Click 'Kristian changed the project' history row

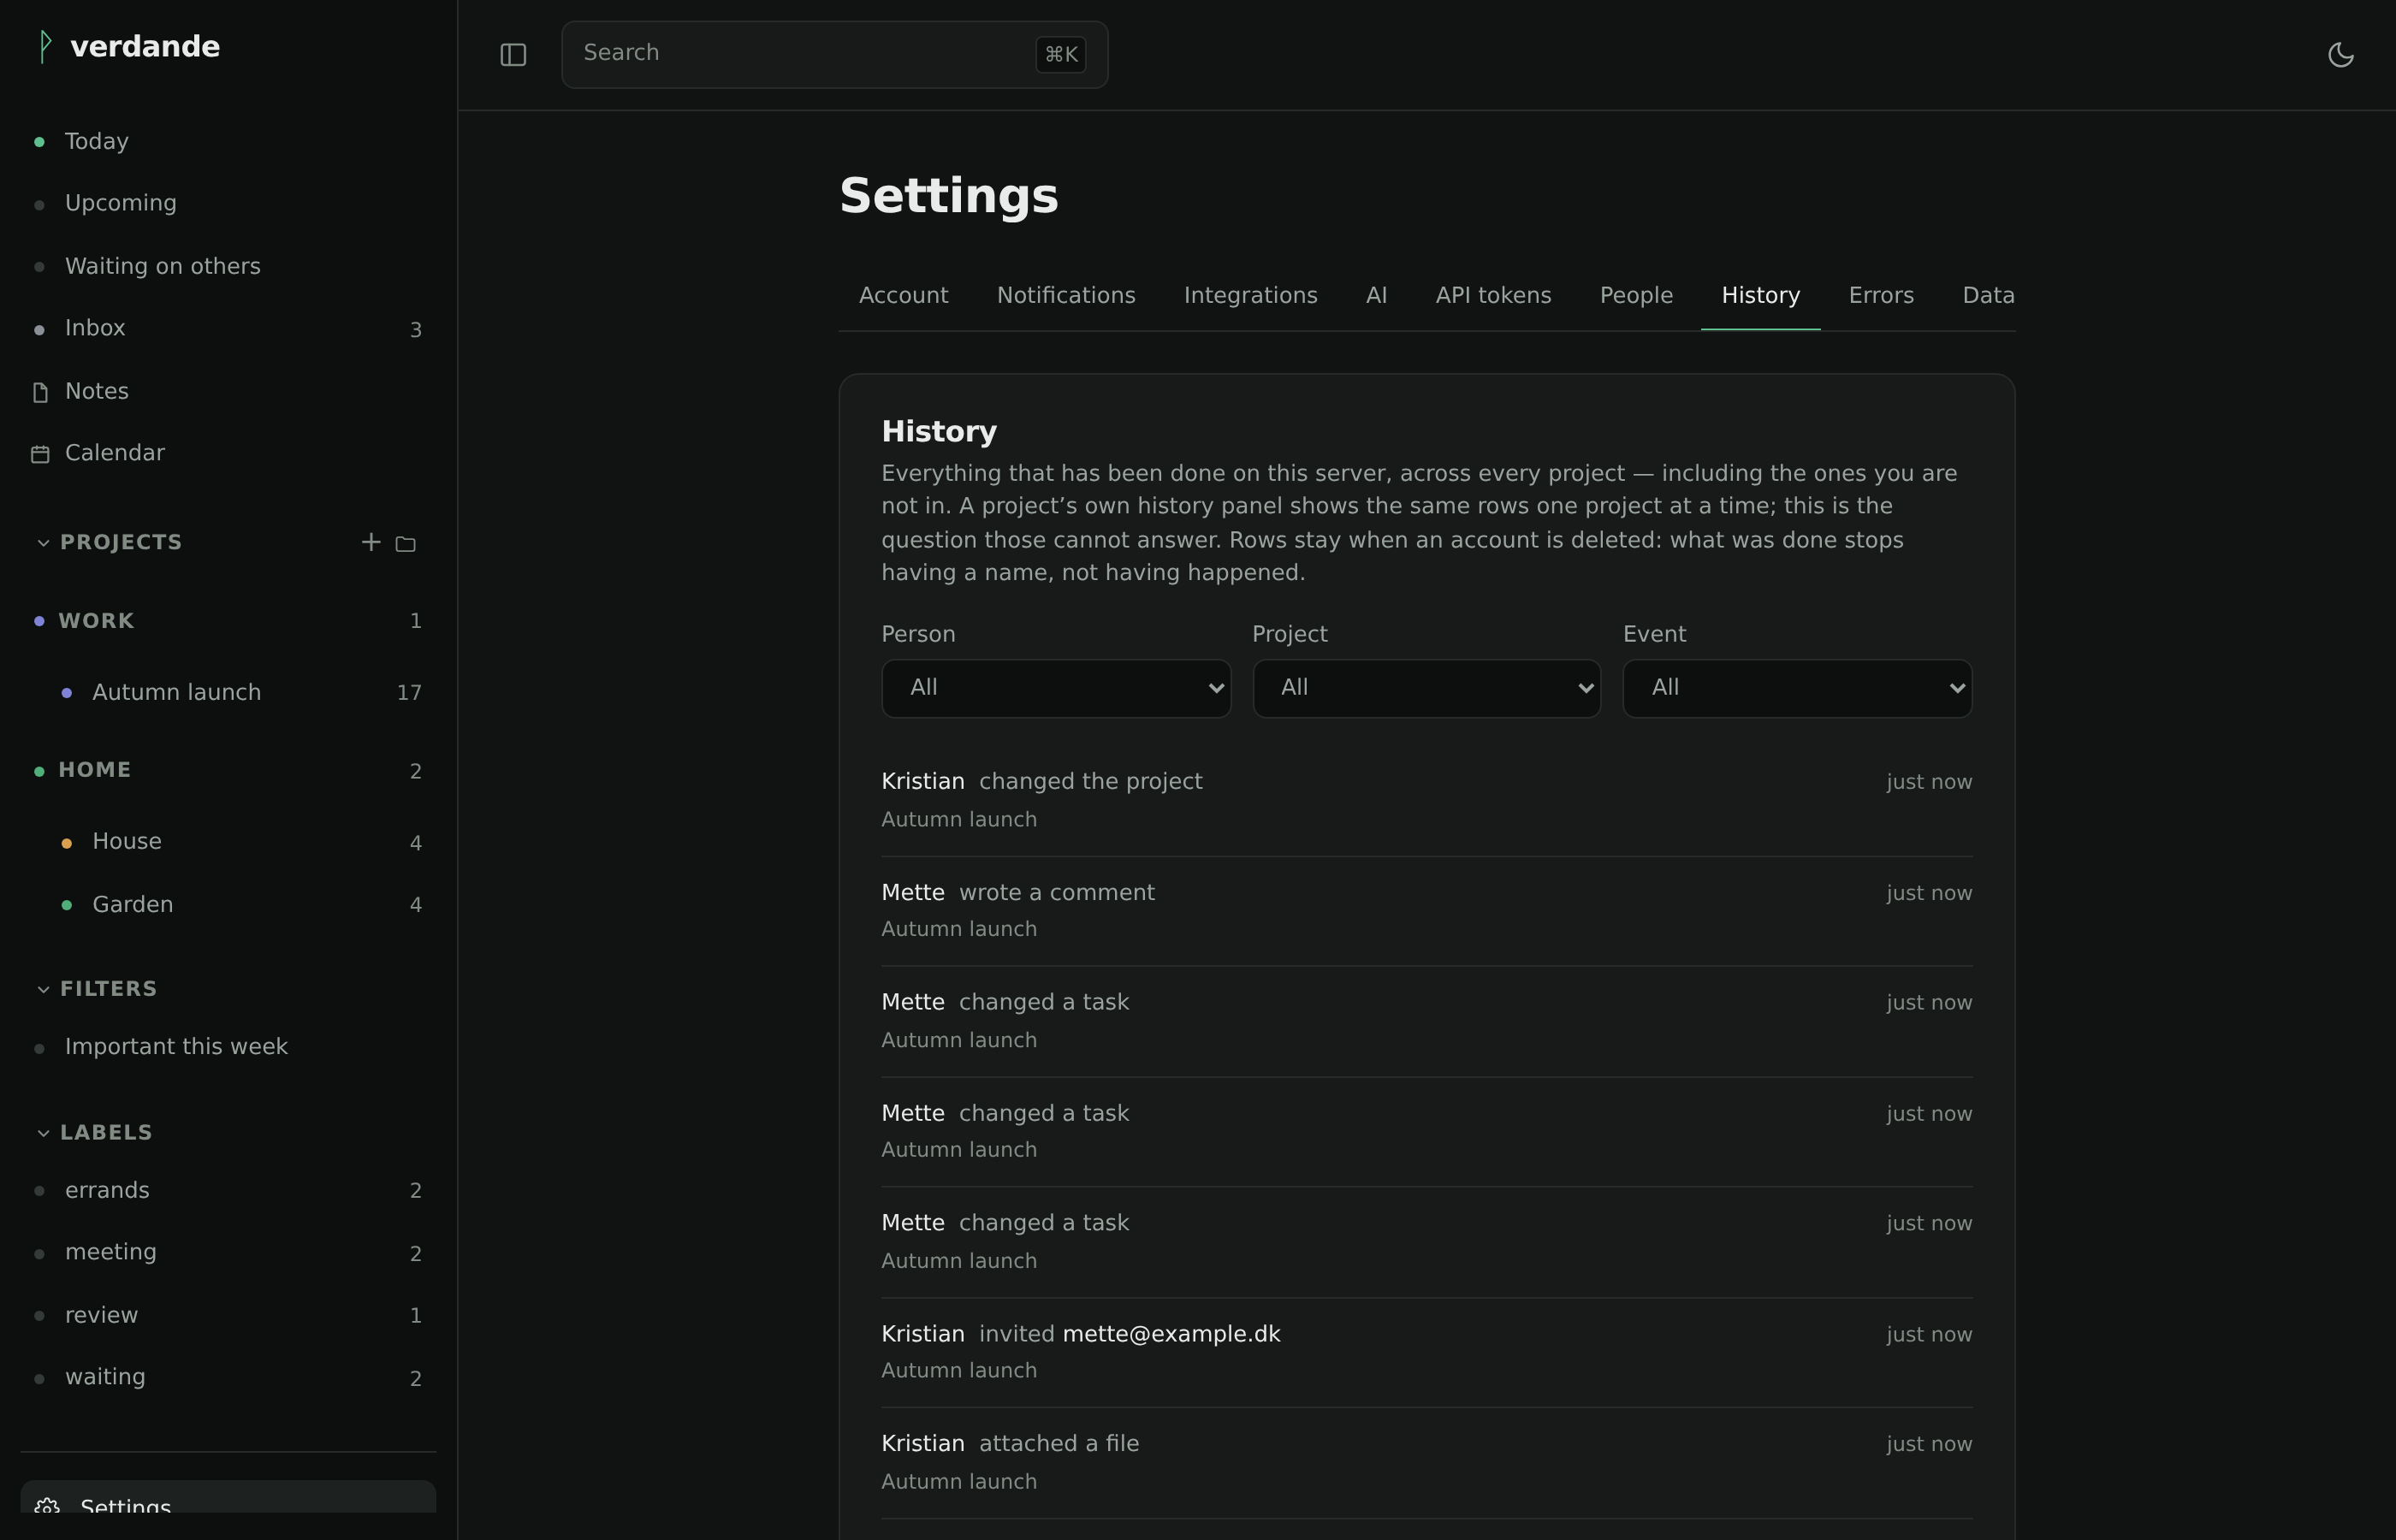pyautogui.click(x=1426, y=801)
